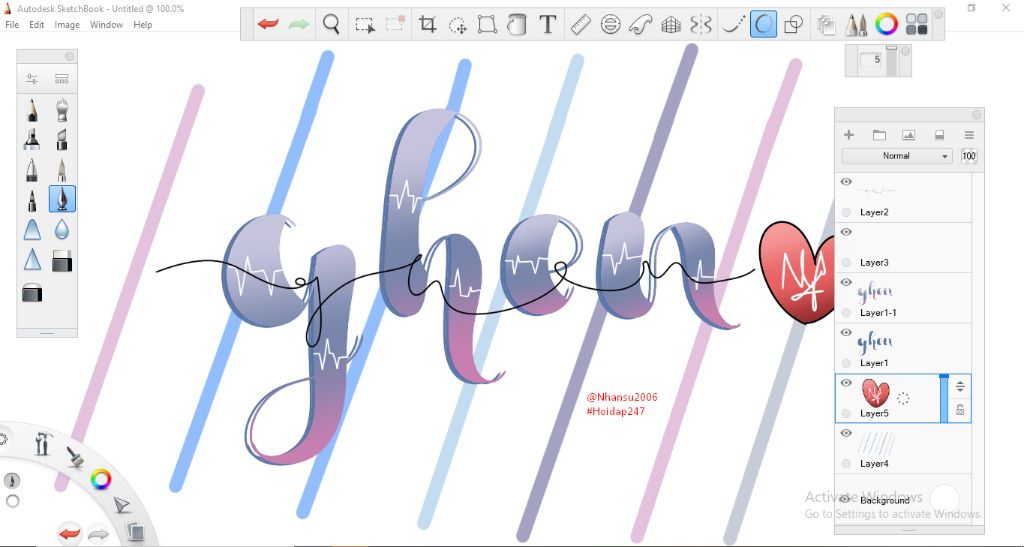
Task: Add an image layer in Layer Editor
Action: (x=908, y=135)
